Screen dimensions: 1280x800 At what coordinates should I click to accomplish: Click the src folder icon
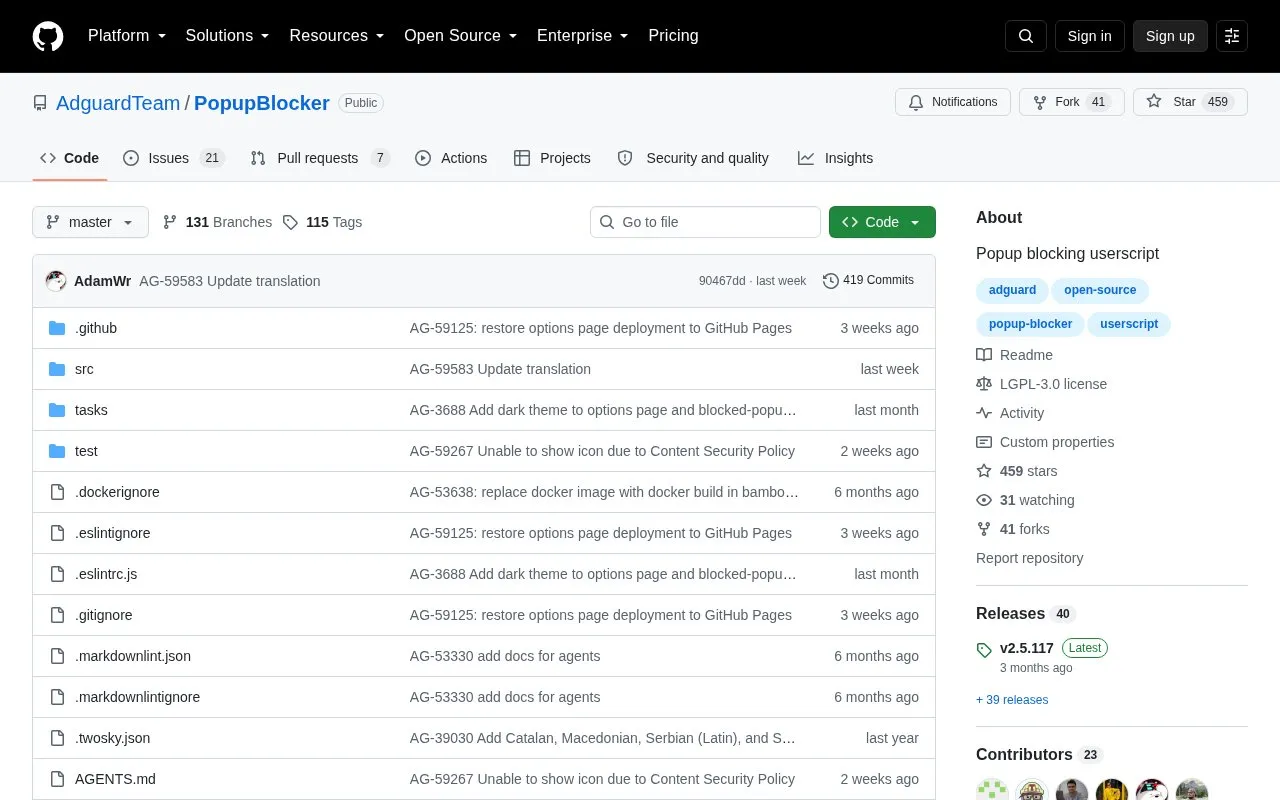[57, 369]
